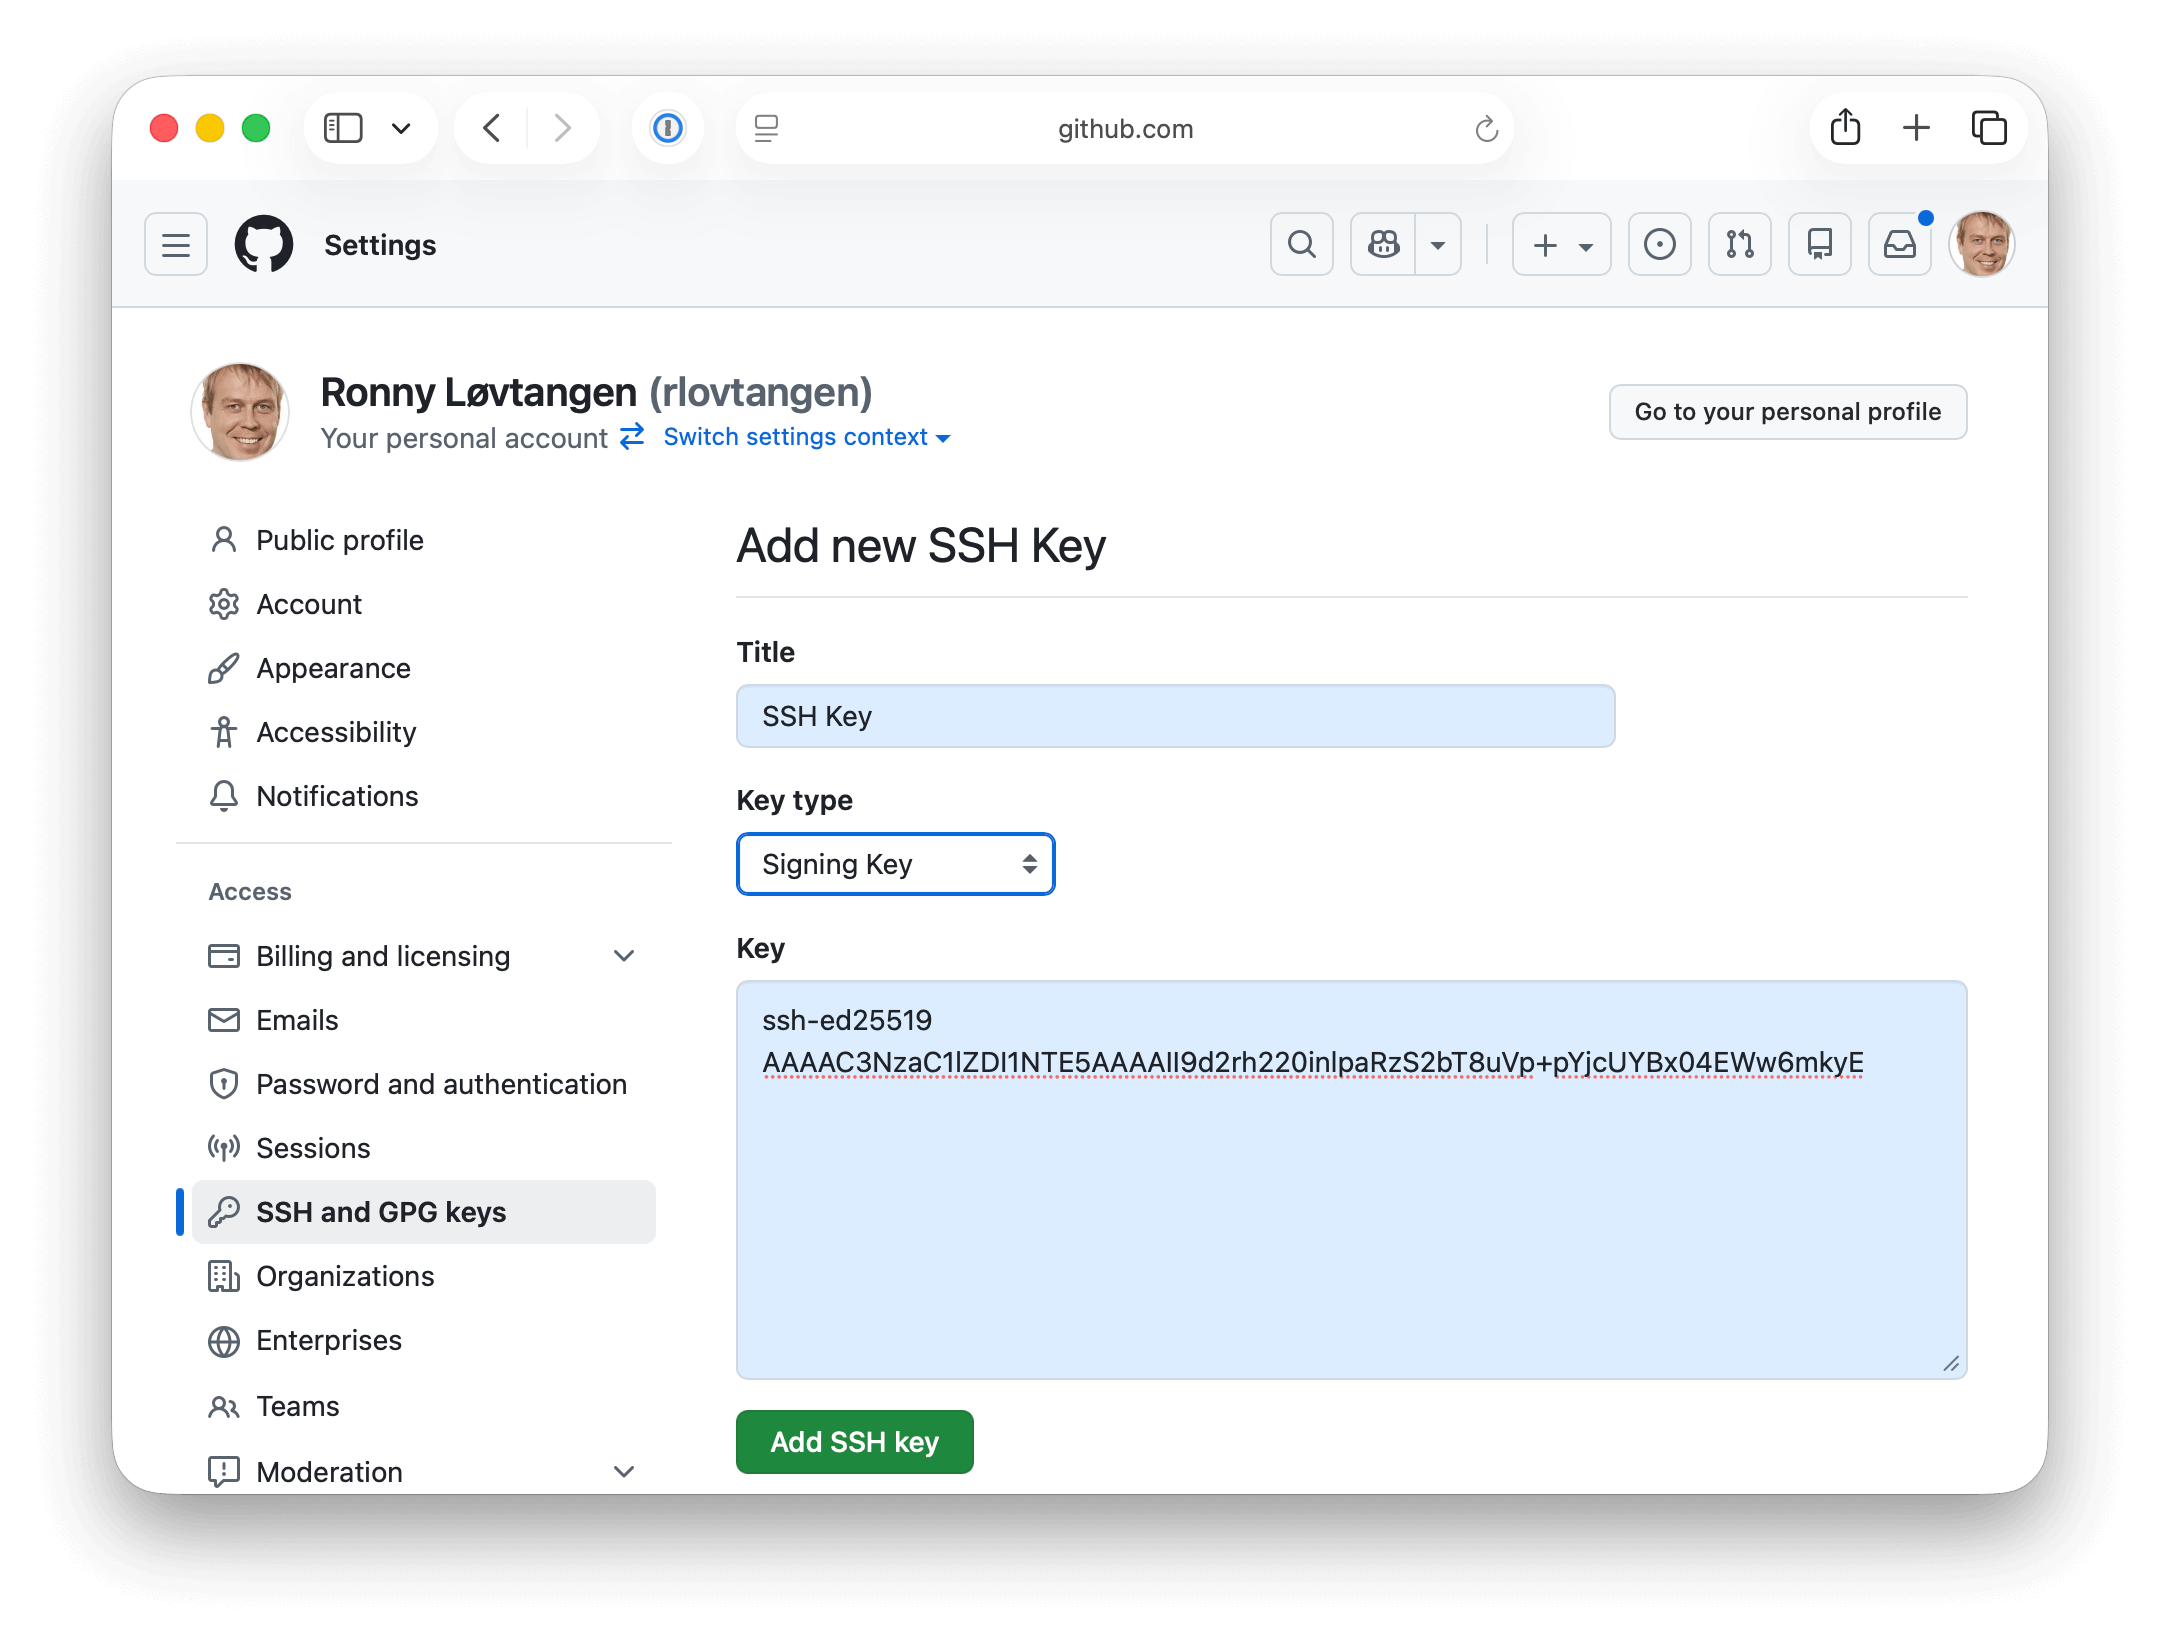Click Go to your personal profile

1787,412
